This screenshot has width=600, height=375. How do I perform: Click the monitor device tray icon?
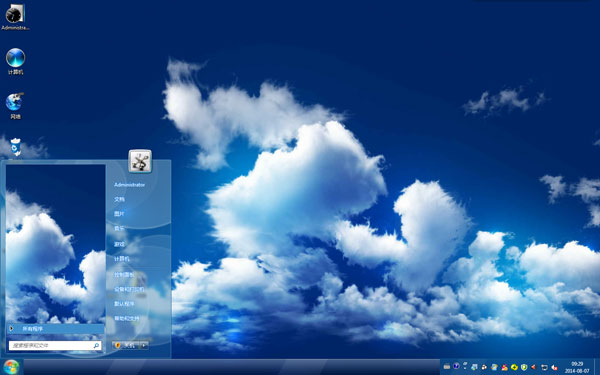[544, 367]
